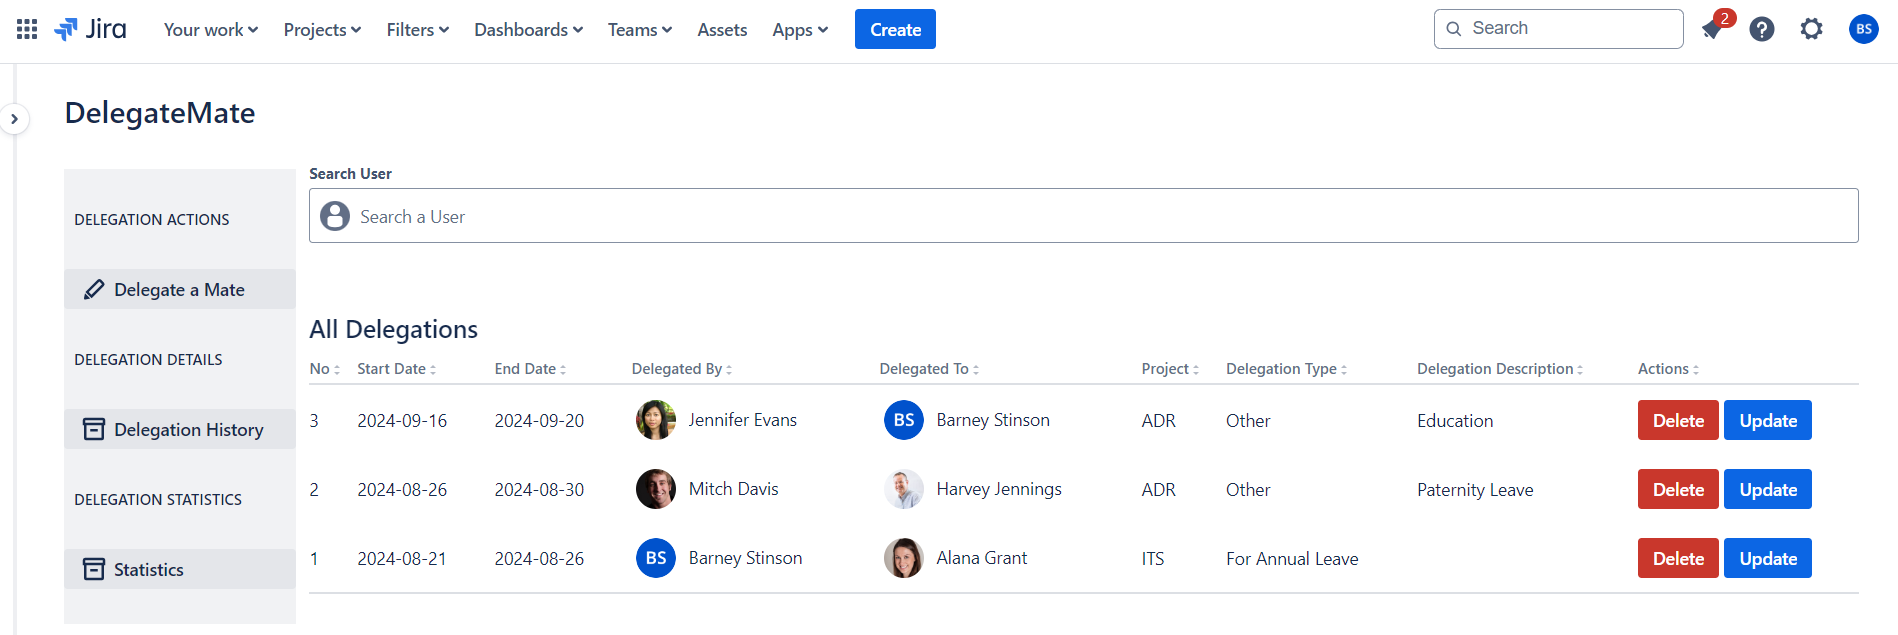Click the start date 2024-08-21

pyautogui.click(x=402, y=559)
